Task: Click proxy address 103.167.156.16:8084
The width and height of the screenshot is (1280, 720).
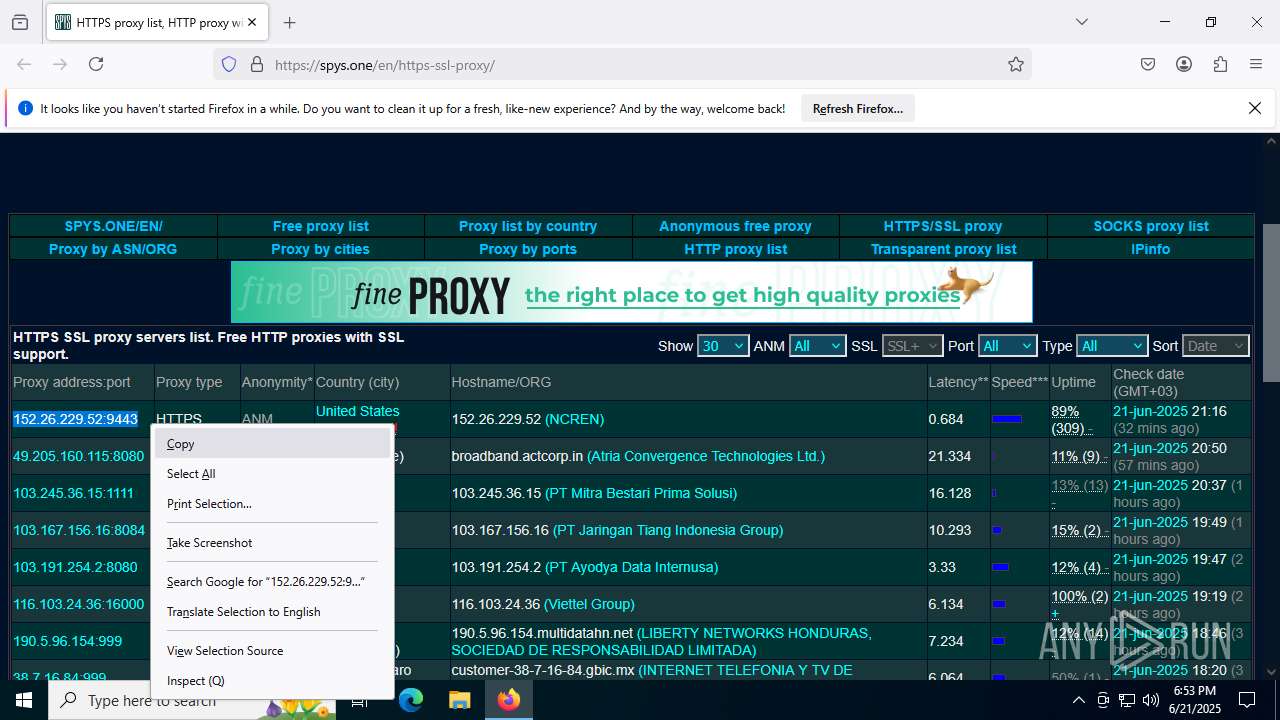Action: click(x=79, y=530)
